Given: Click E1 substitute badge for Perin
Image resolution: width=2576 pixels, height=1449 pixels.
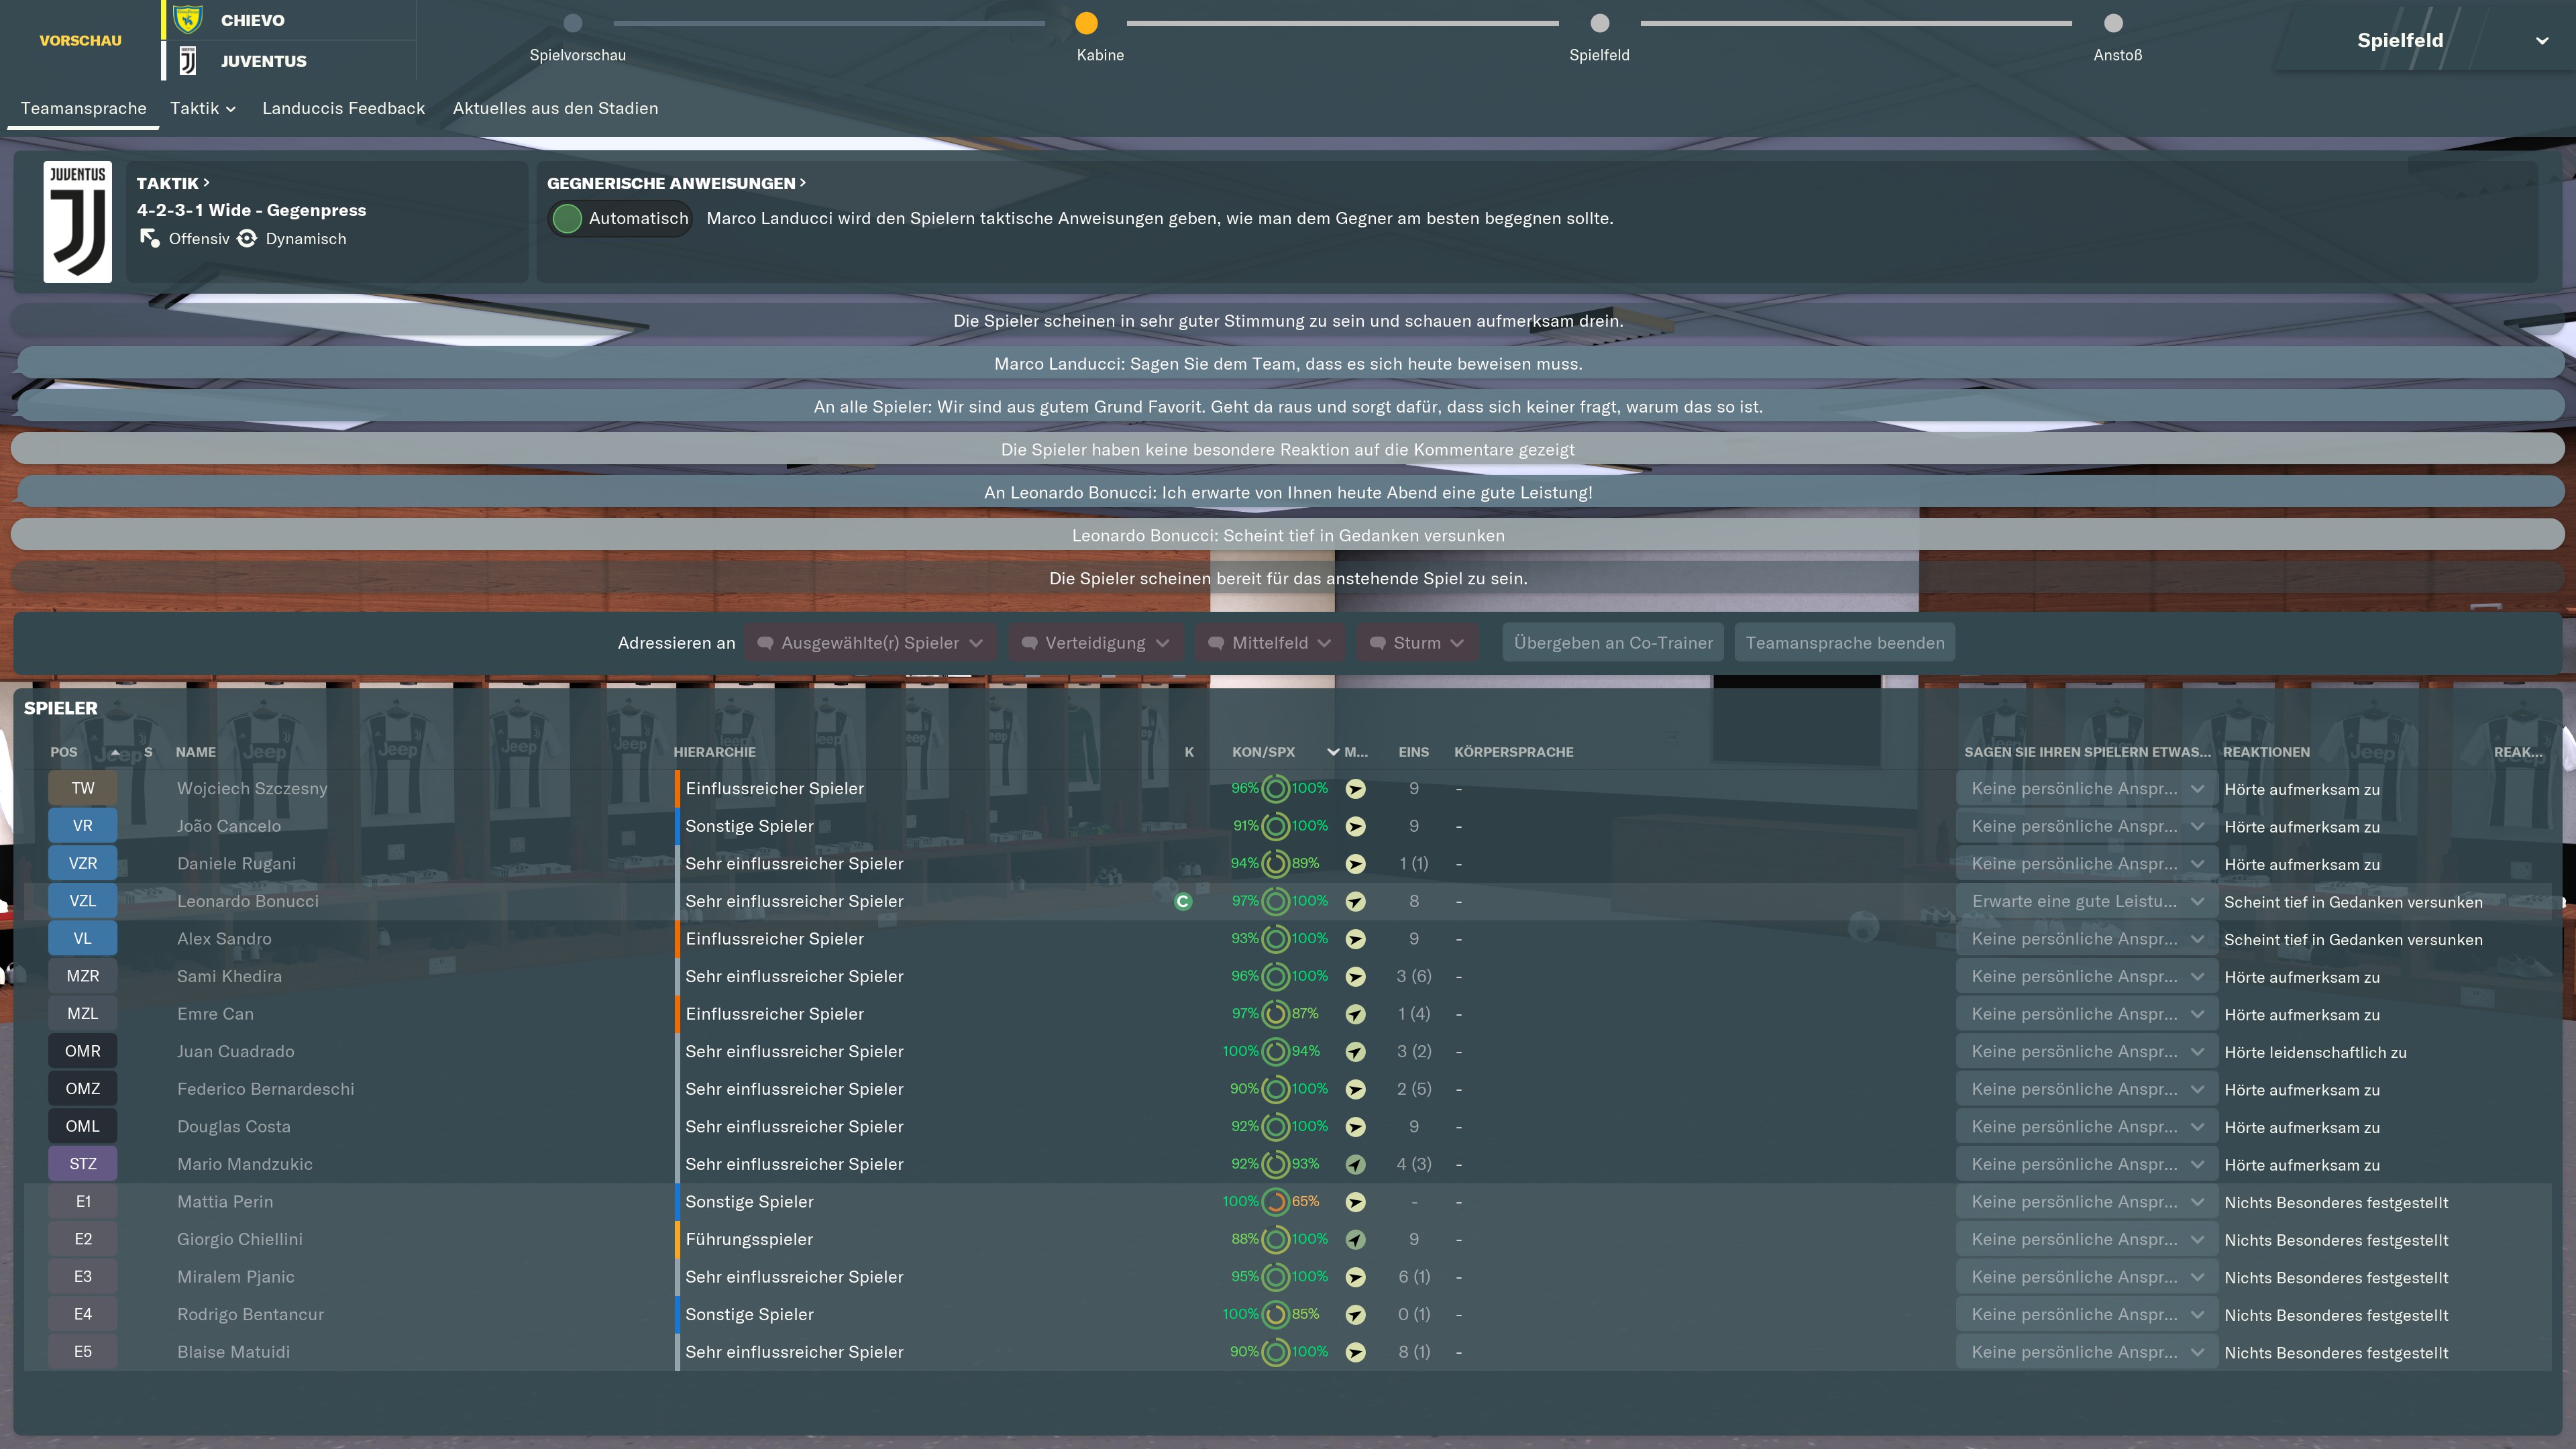Looking at the screenshot, I should click(83, 1201).
